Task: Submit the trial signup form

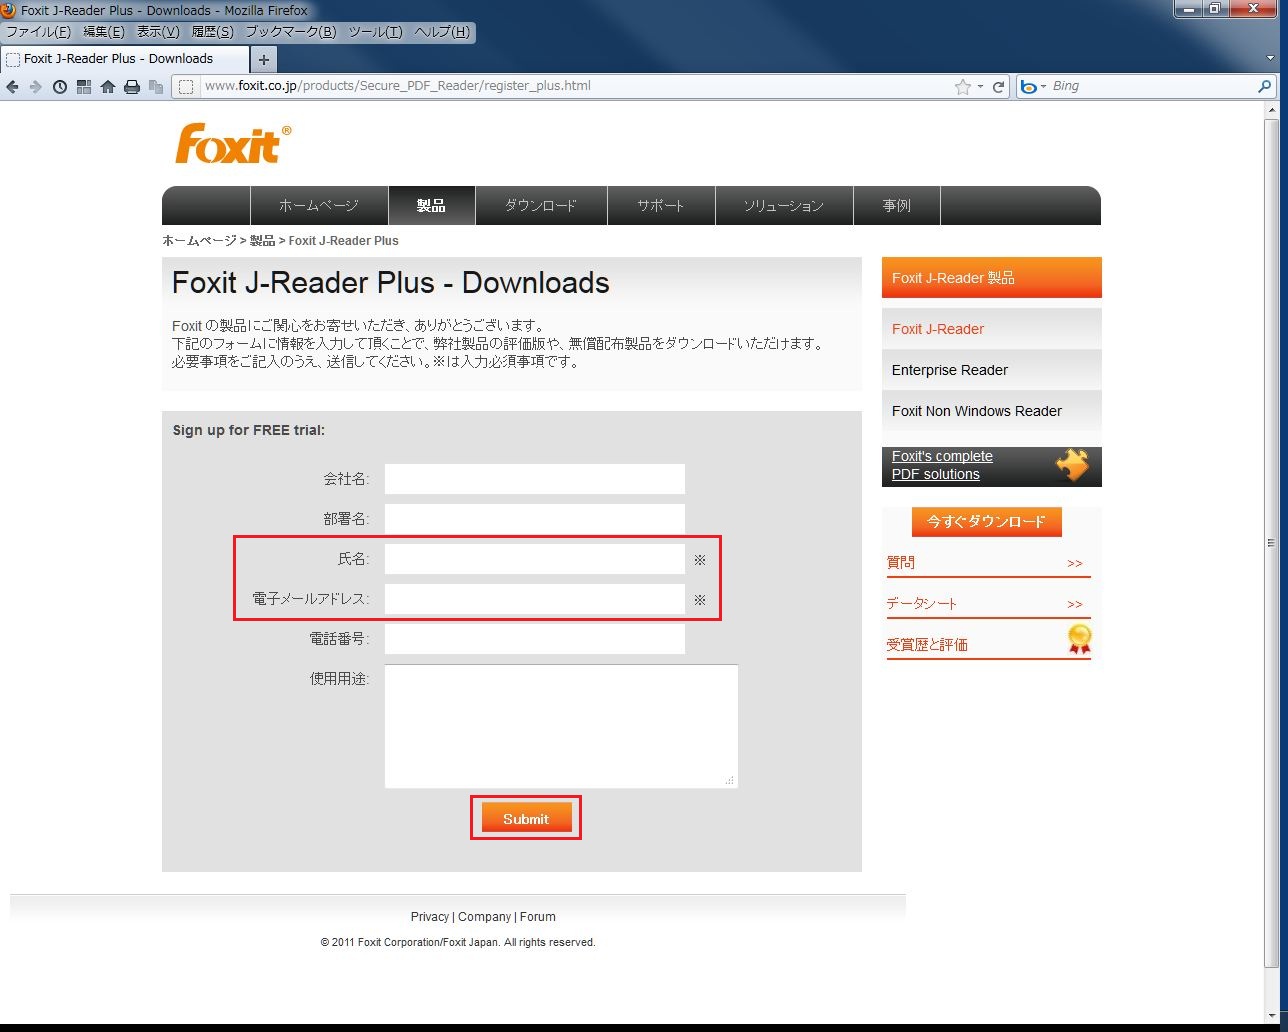Action: [x=526, y=818]
